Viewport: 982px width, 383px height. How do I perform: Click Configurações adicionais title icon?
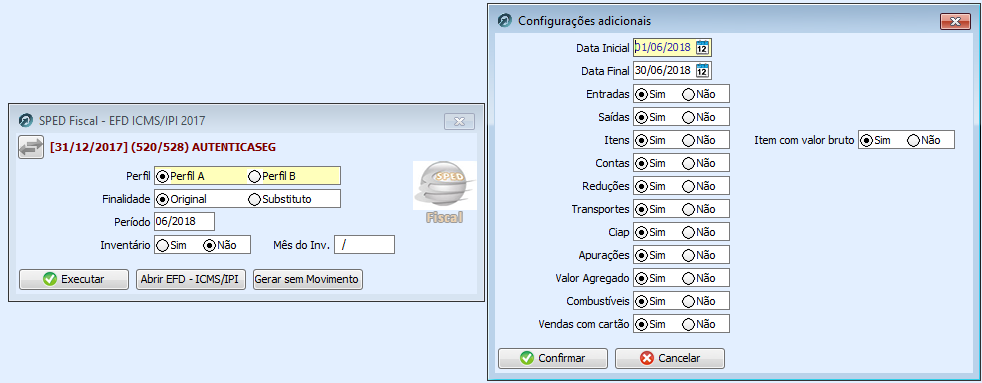(x=505, y=21)
